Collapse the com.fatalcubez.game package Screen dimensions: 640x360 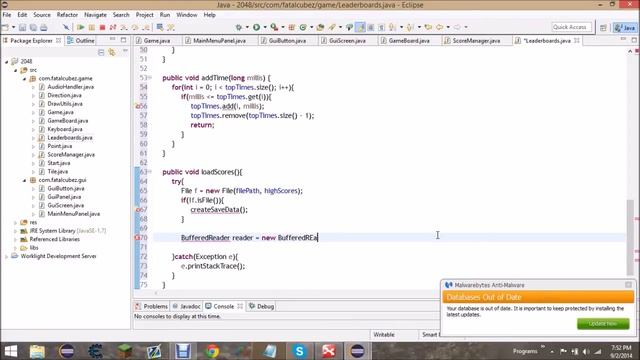(24, 78)
